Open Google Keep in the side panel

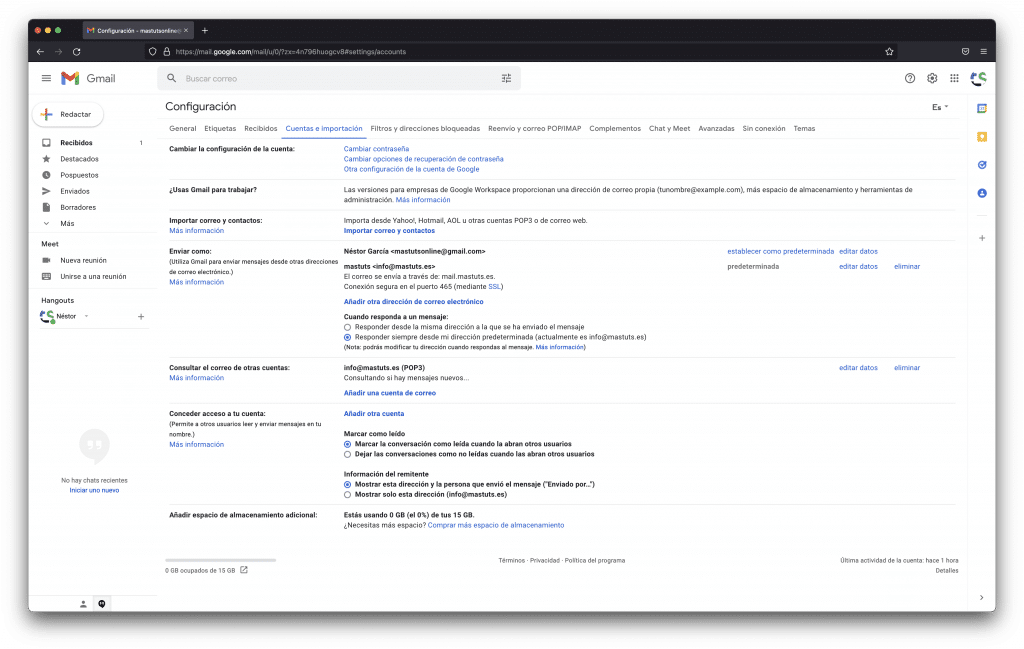tap(982, 137)
